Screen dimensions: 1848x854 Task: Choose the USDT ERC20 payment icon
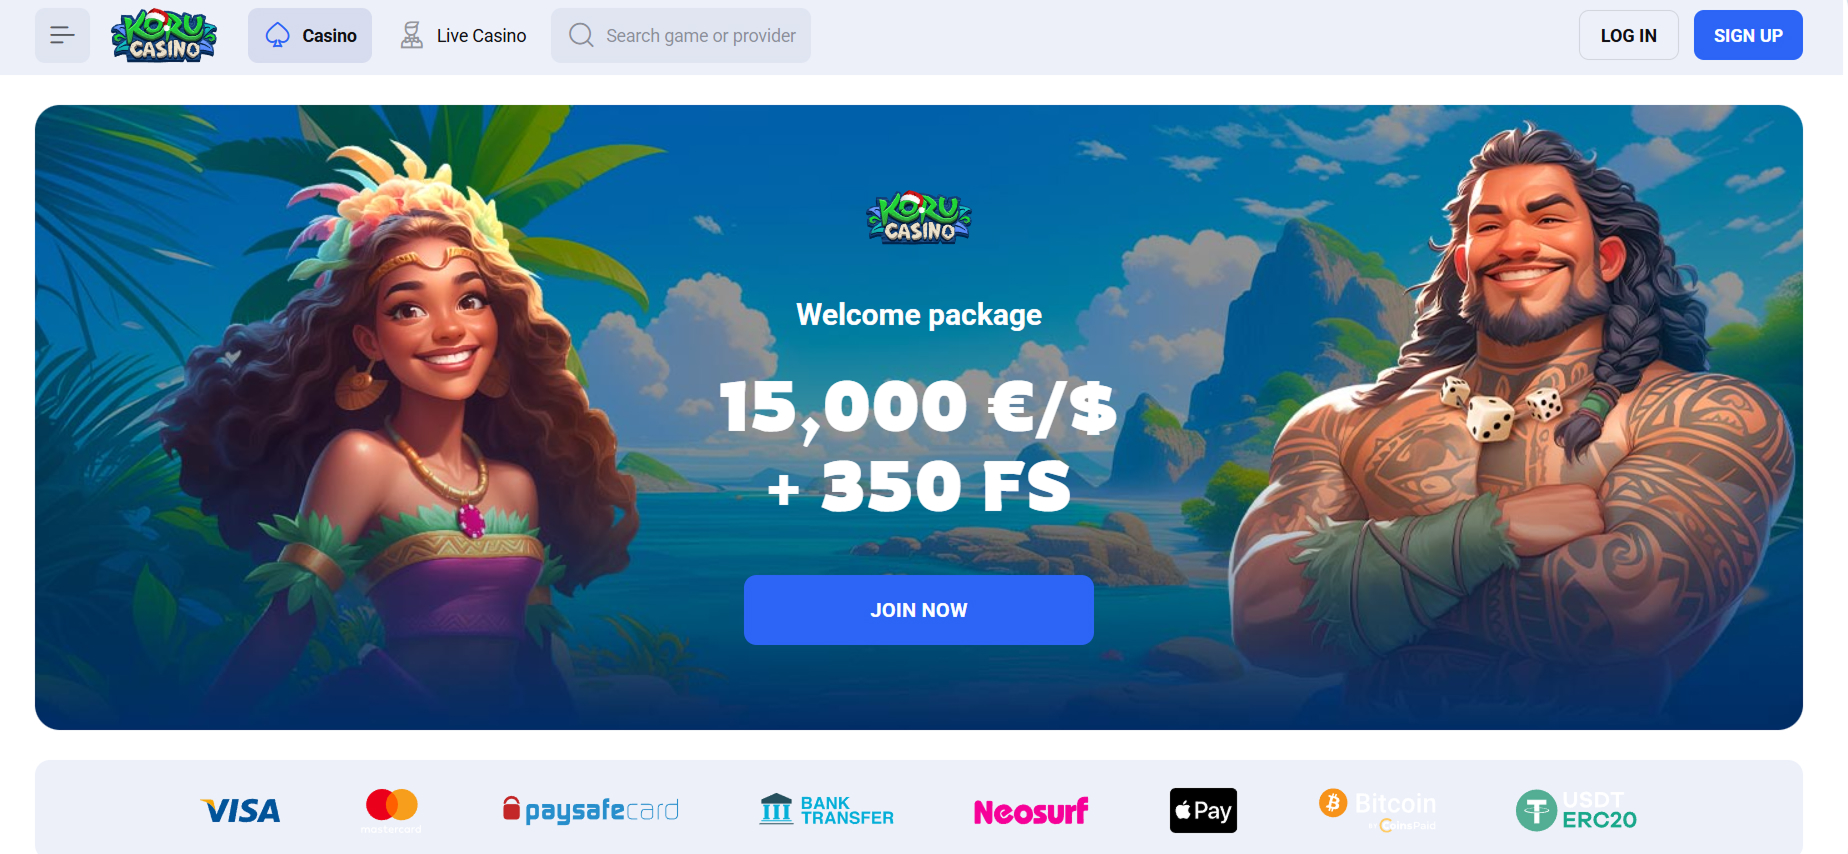[x=1576, y=810]
